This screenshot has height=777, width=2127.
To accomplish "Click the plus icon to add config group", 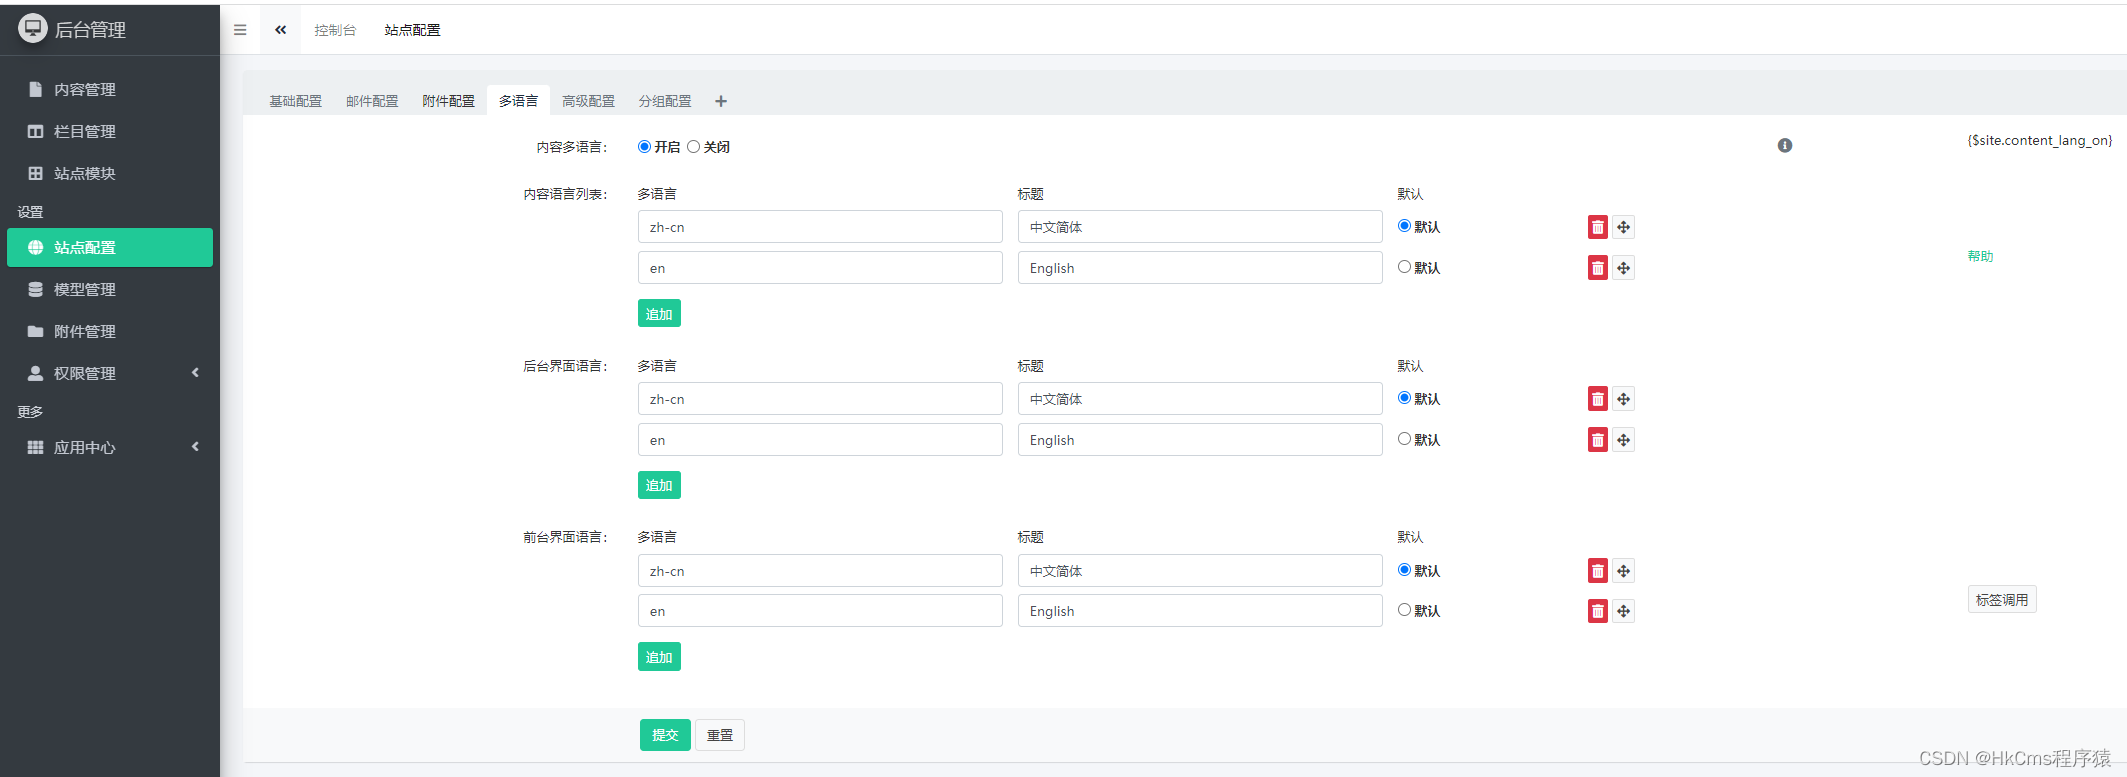I will point(721,101).
